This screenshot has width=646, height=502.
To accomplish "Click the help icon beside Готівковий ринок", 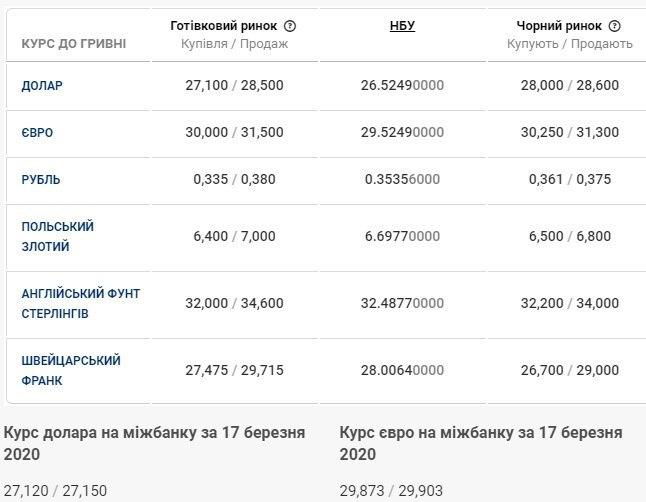I will 290,26.
